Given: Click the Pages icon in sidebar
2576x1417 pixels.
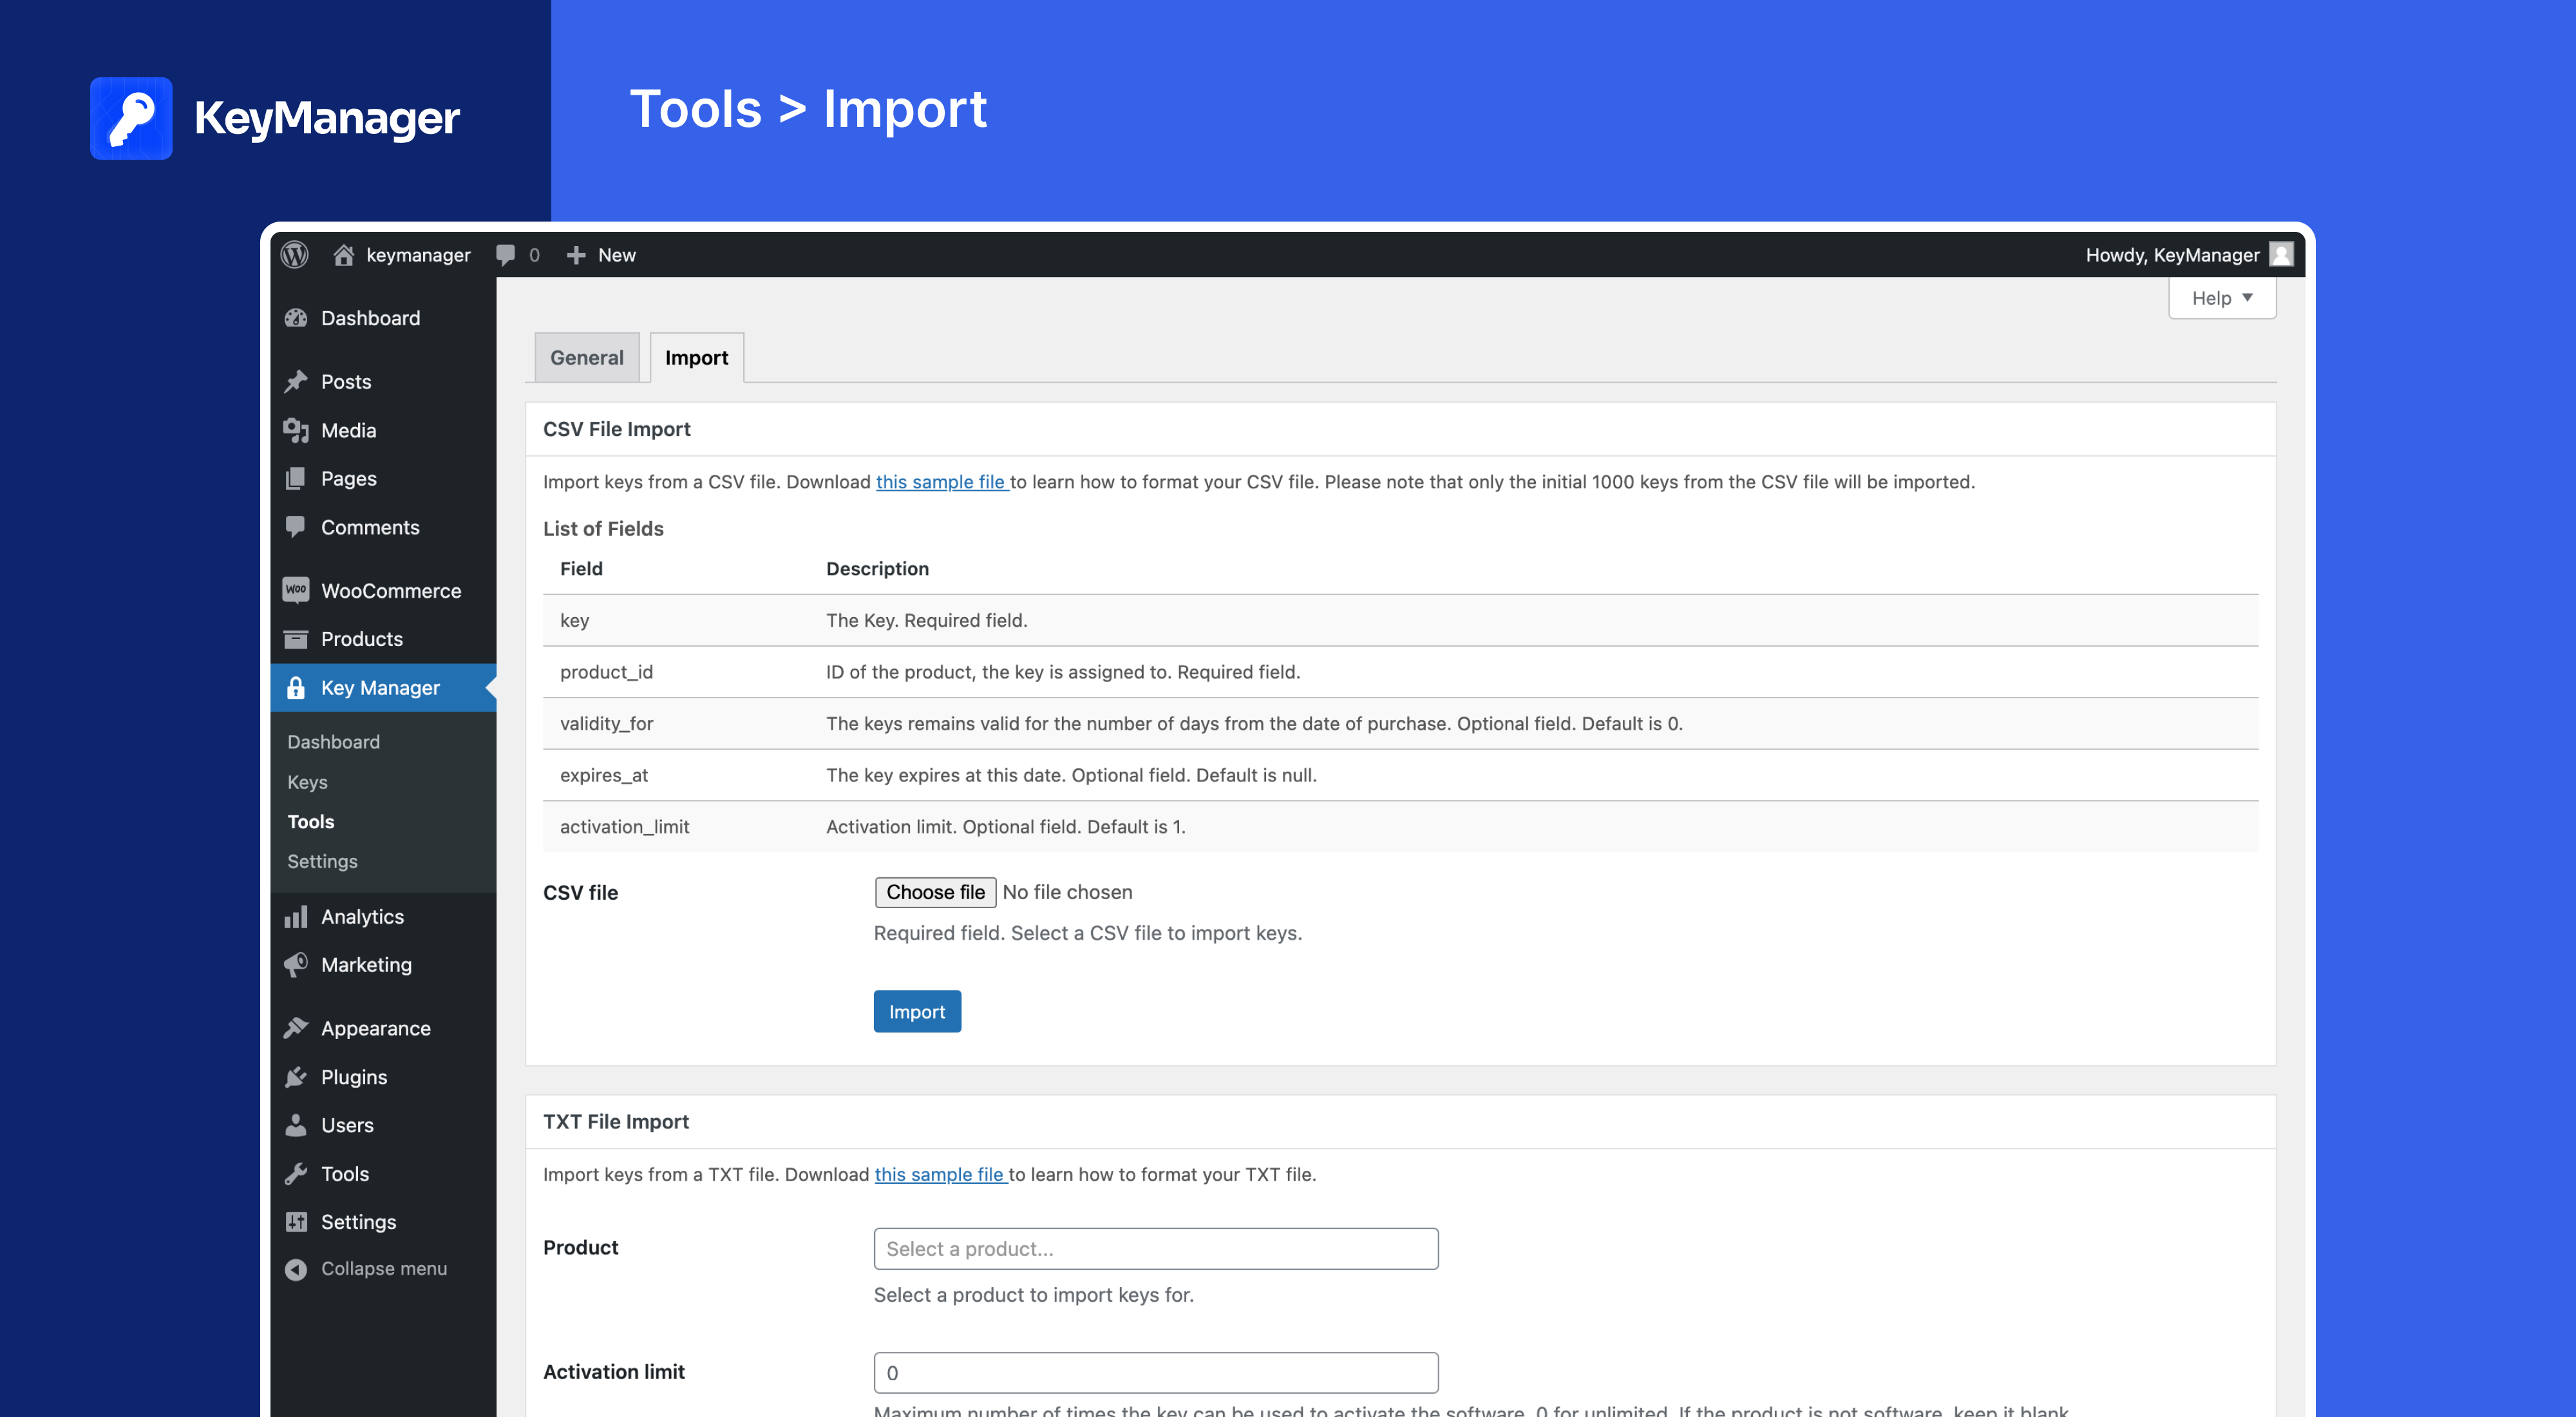Looking at the screenshot, I should [x=296, y=478].
